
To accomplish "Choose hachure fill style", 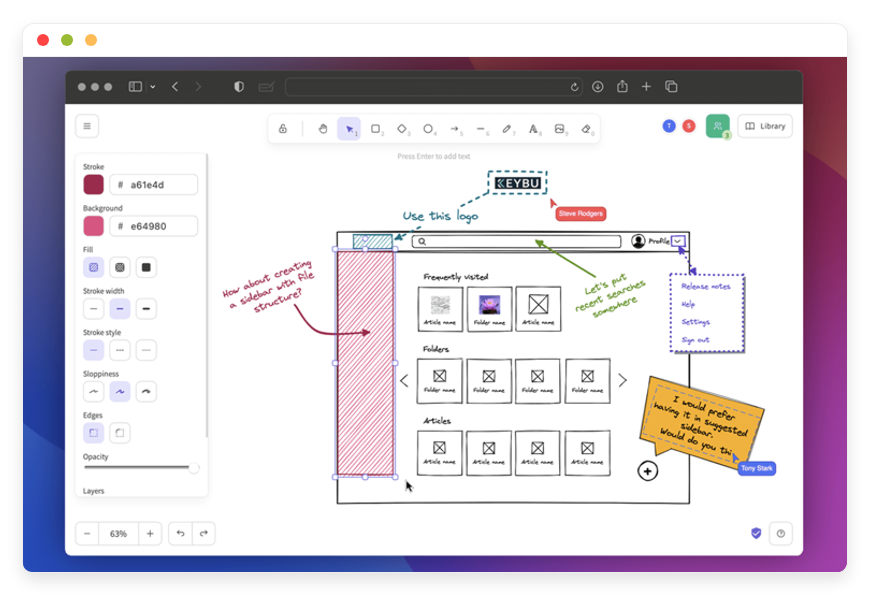I will [93, 268].
